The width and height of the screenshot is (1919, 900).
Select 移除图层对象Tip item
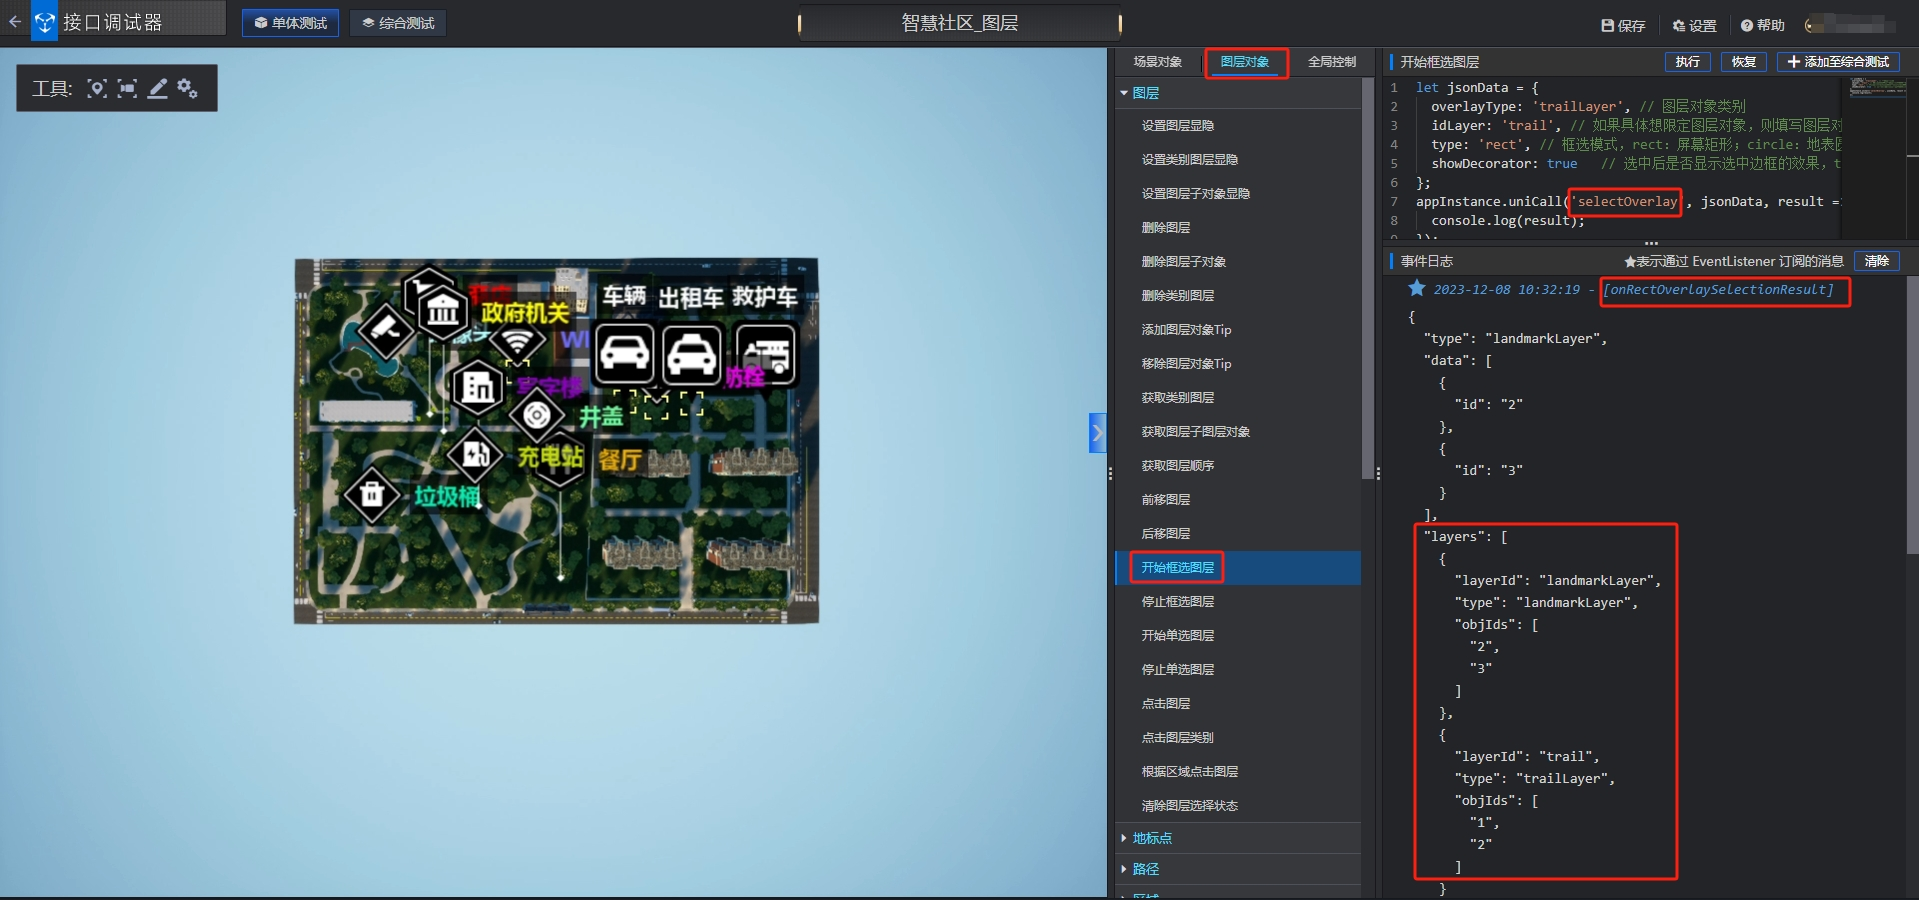pos(1238,364)
